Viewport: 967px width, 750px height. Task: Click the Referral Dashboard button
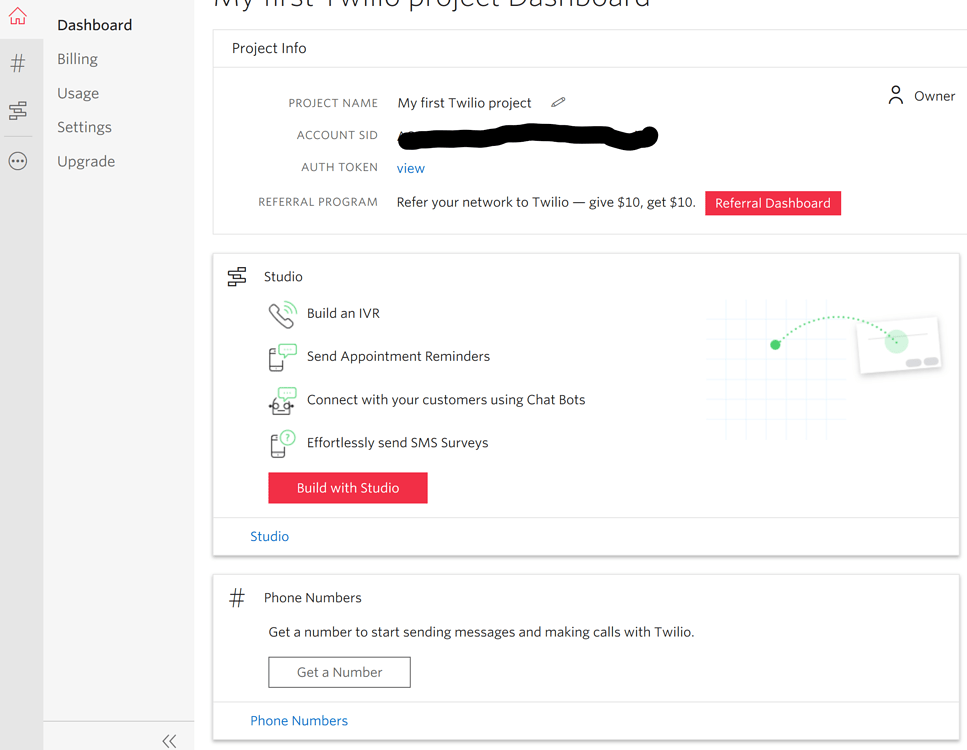pos(772,202)
